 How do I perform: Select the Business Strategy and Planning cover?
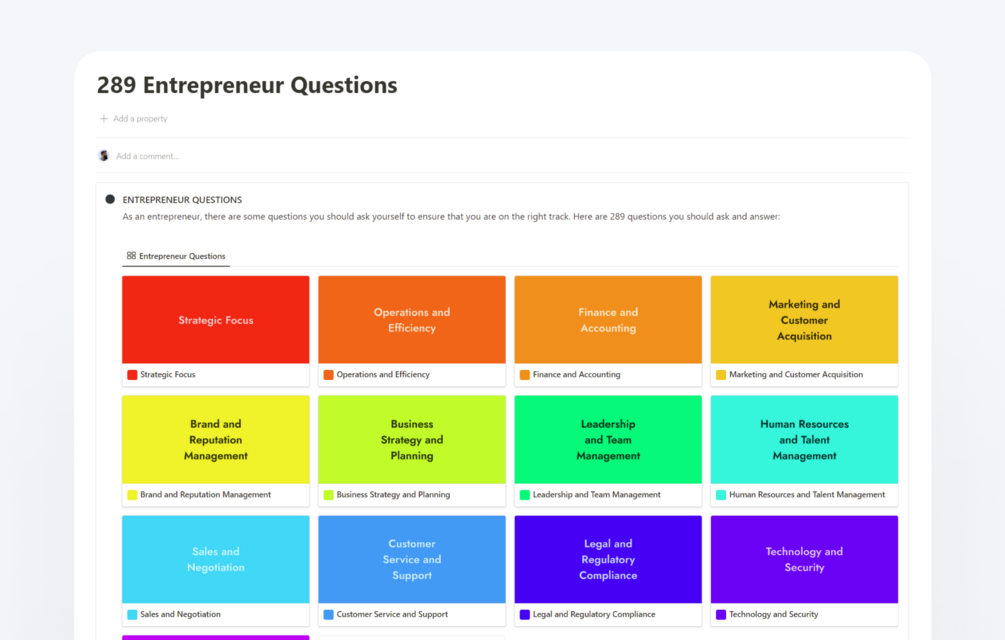click(412, 440)
